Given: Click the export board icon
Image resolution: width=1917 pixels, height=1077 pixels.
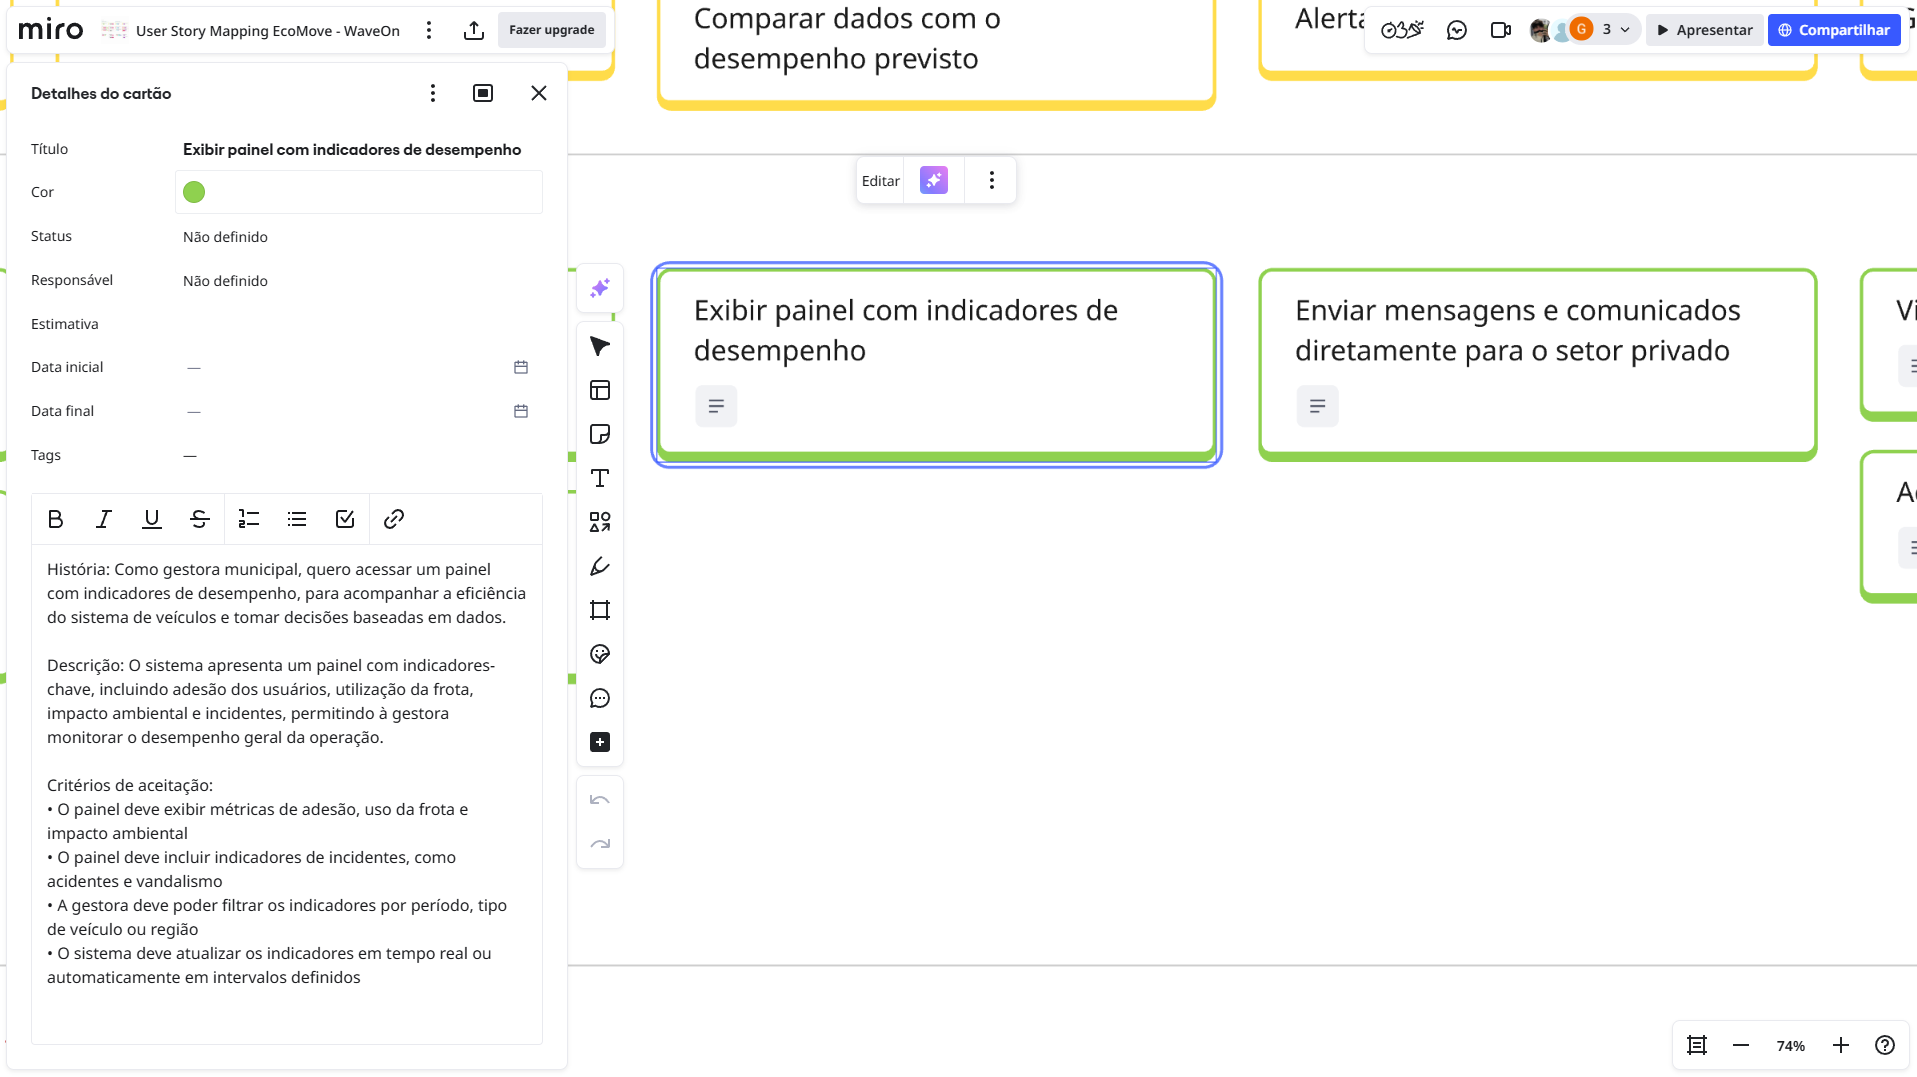Looking at the screenshot, I should click(x=474, y=30).
